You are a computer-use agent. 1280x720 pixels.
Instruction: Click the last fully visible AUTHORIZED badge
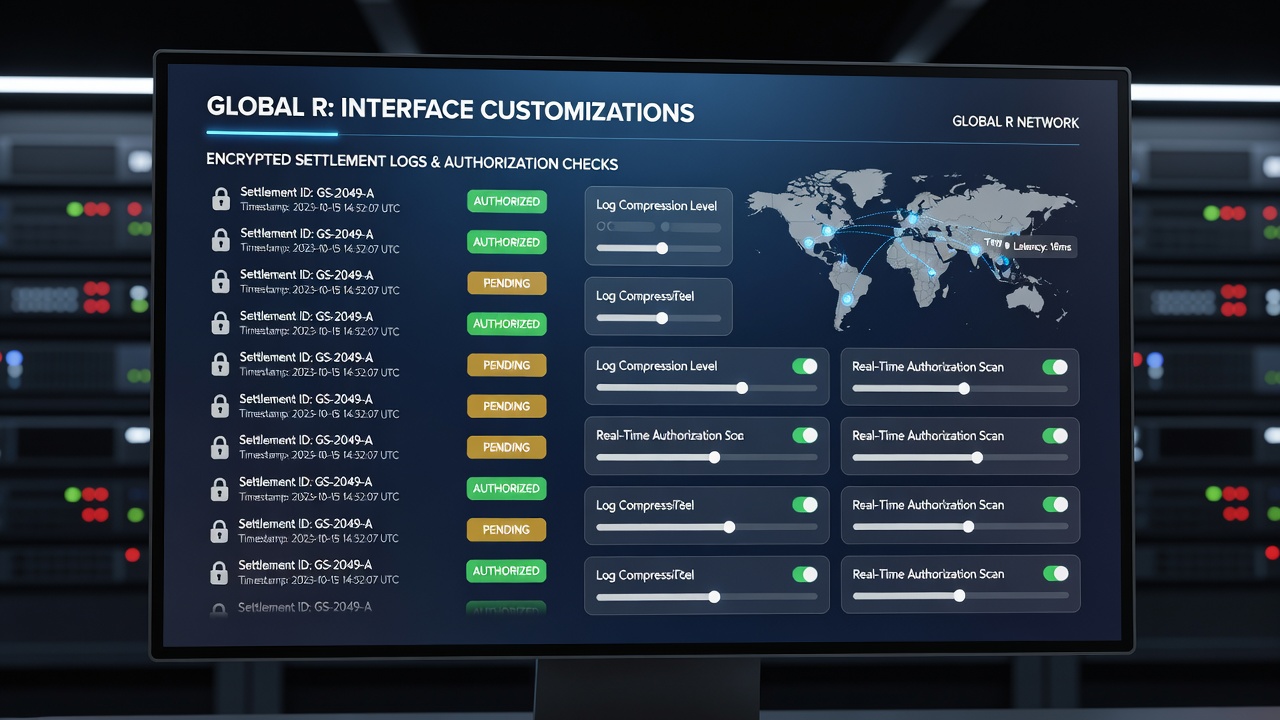[507, 571]
